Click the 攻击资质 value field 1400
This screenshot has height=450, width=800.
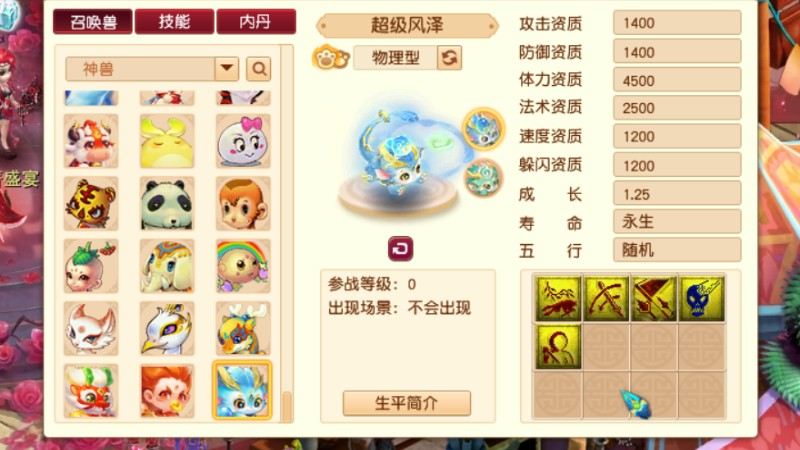point(677,23)
